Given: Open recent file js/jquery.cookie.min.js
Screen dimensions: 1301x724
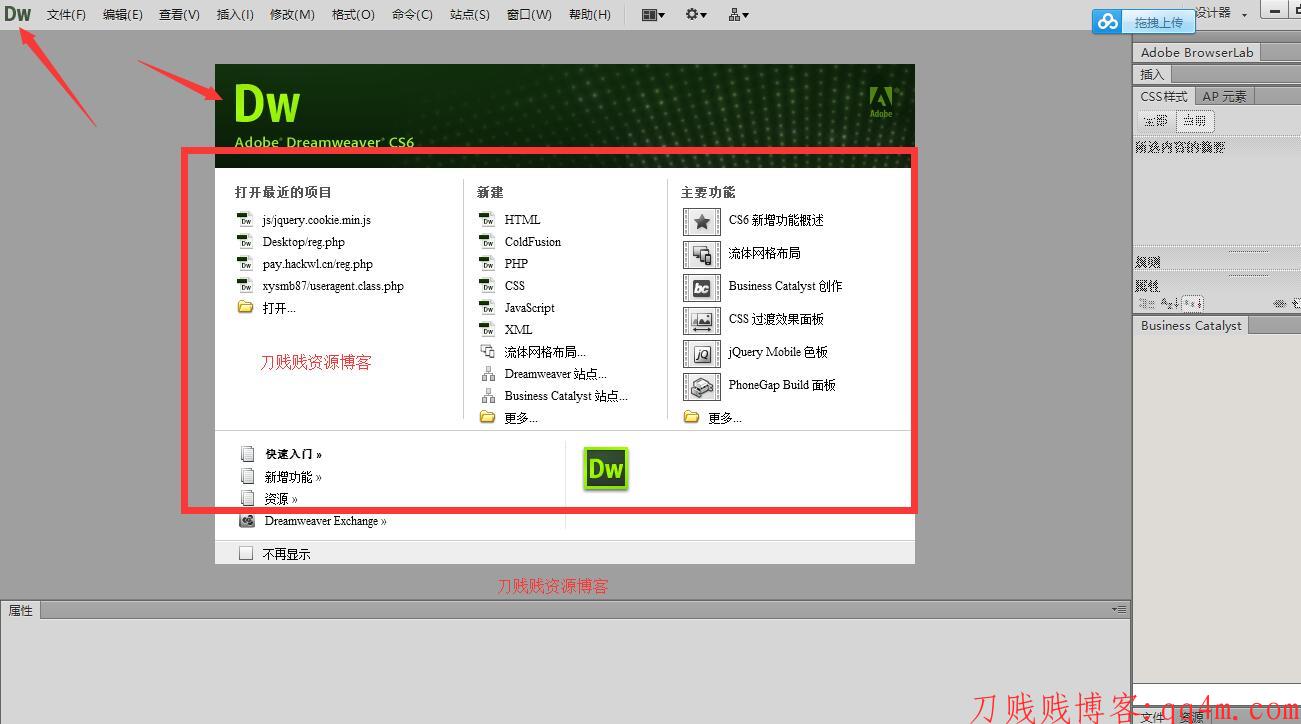Looking at the screenshot, I should point(316,220).
